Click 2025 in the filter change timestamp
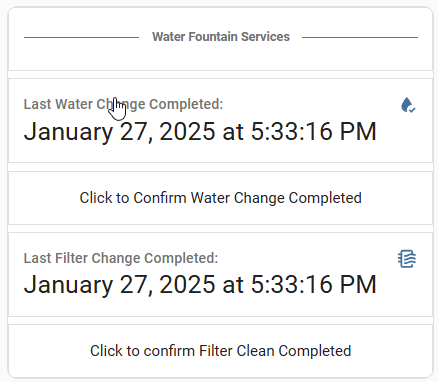This screenshot has width=438, height=382. (187, 284)
